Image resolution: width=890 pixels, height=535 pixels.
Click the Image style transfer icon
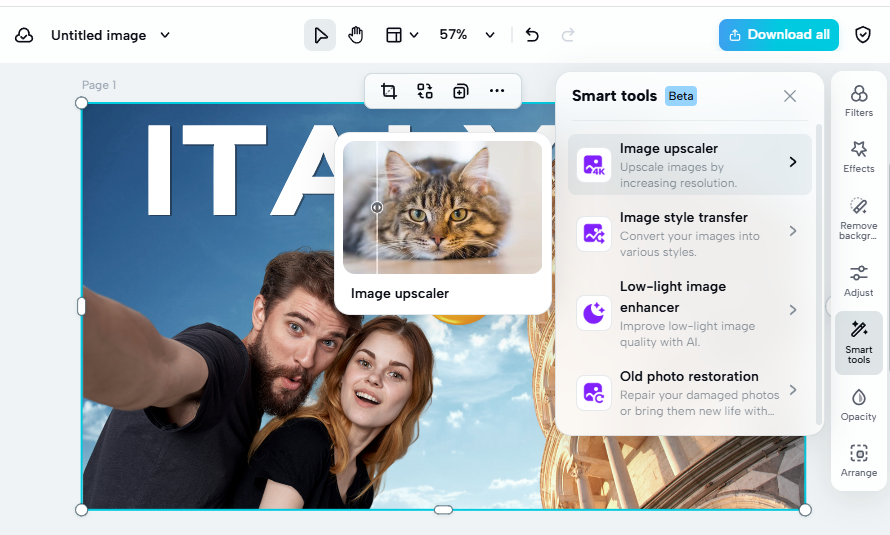click(594, 234)
